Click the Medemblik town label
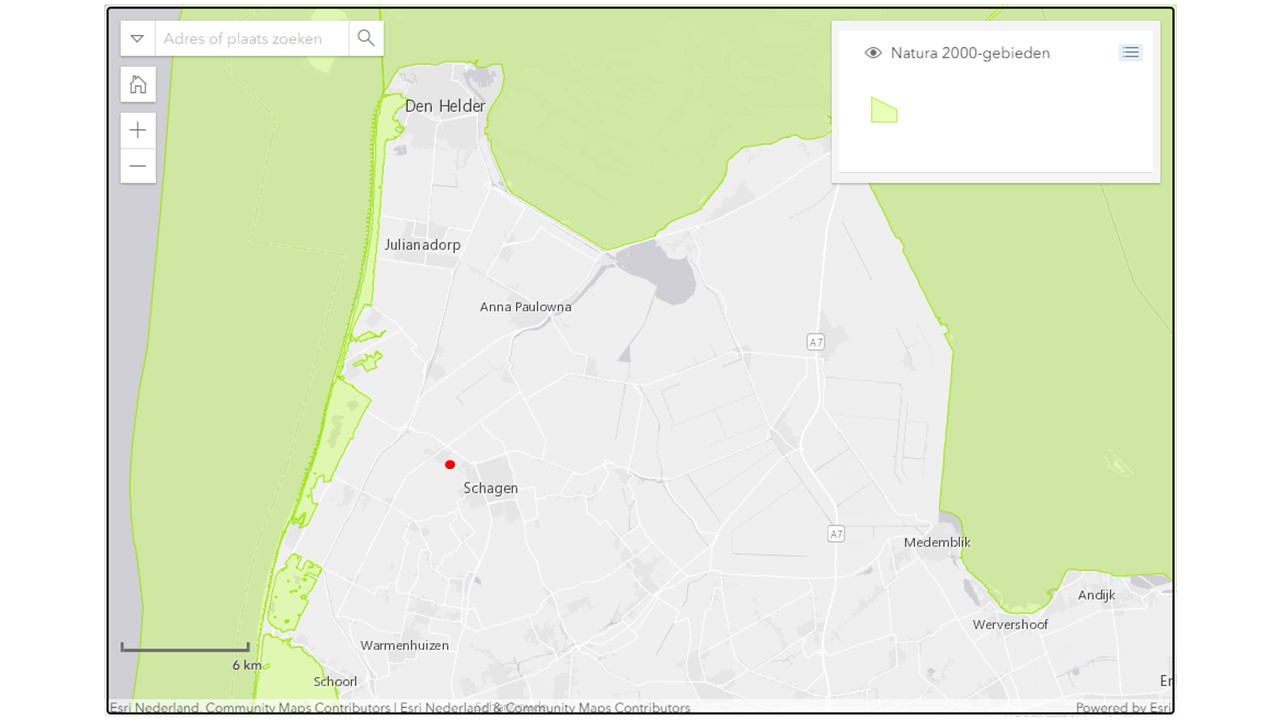 (x=937, y=542)
